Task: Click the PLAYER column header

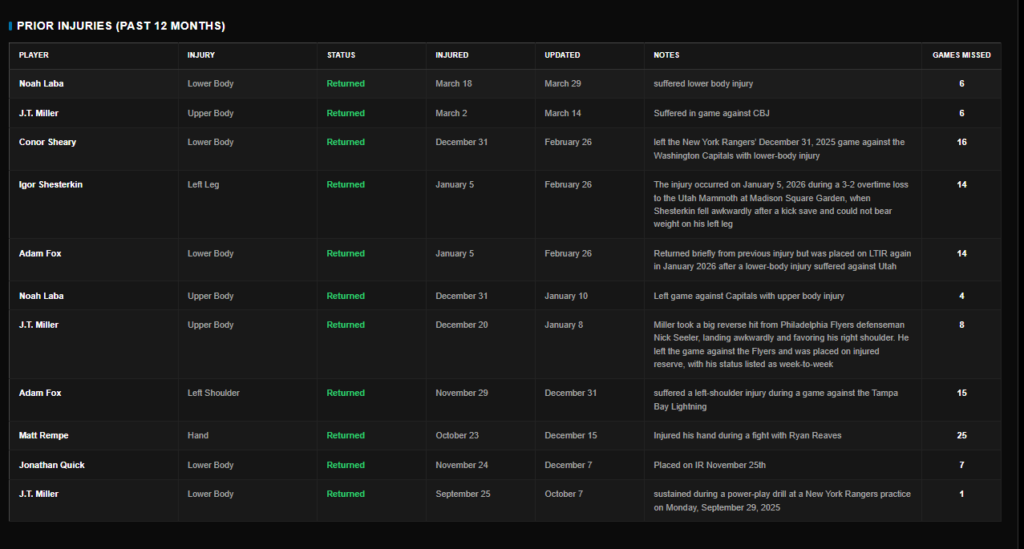Action: click(x=34, y=55)
